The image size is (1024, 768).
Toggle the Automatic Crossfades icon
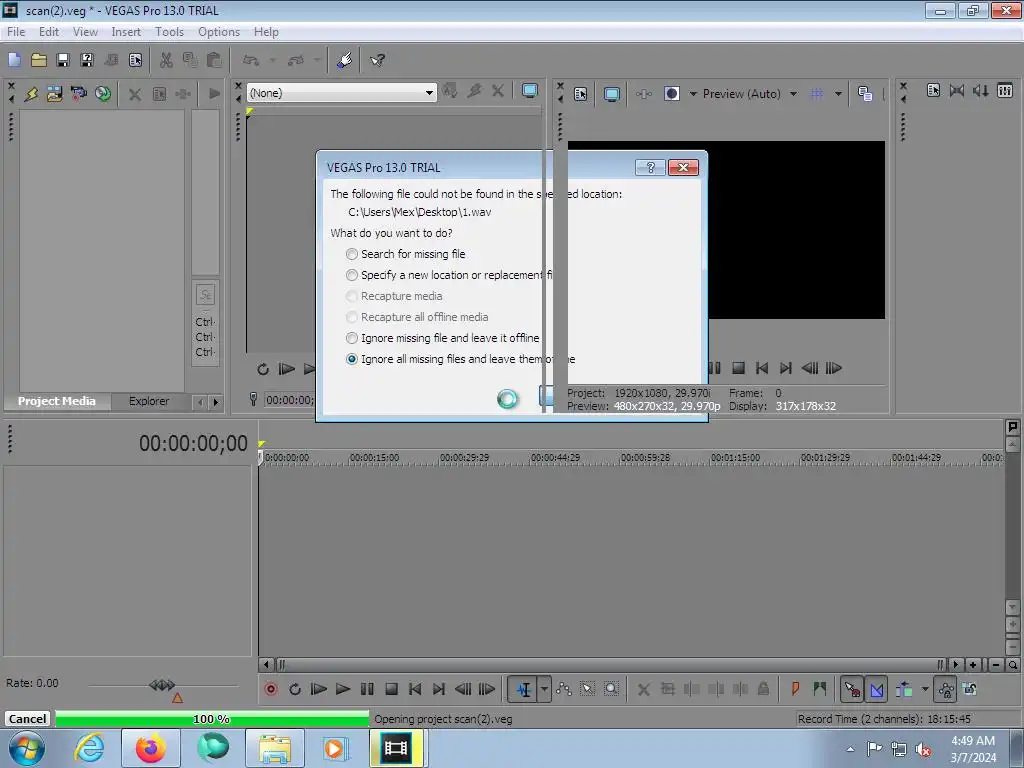(876, 689)
